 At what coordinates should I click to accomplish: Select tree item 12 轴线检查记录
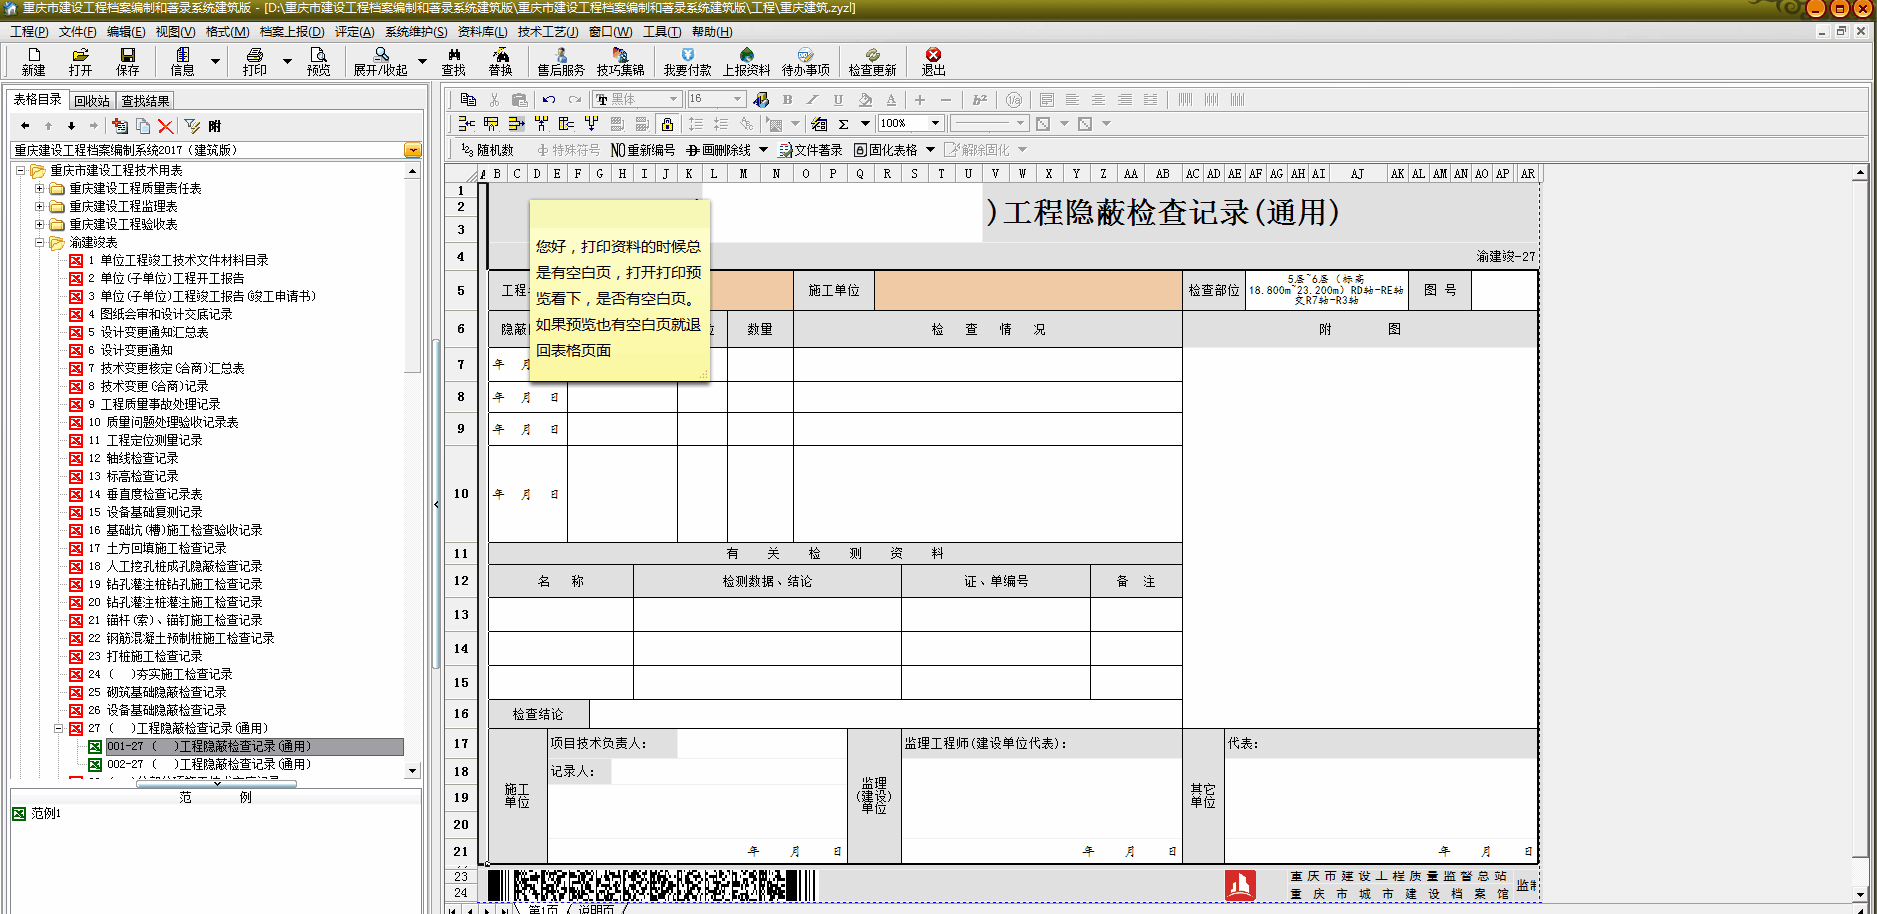142,458
